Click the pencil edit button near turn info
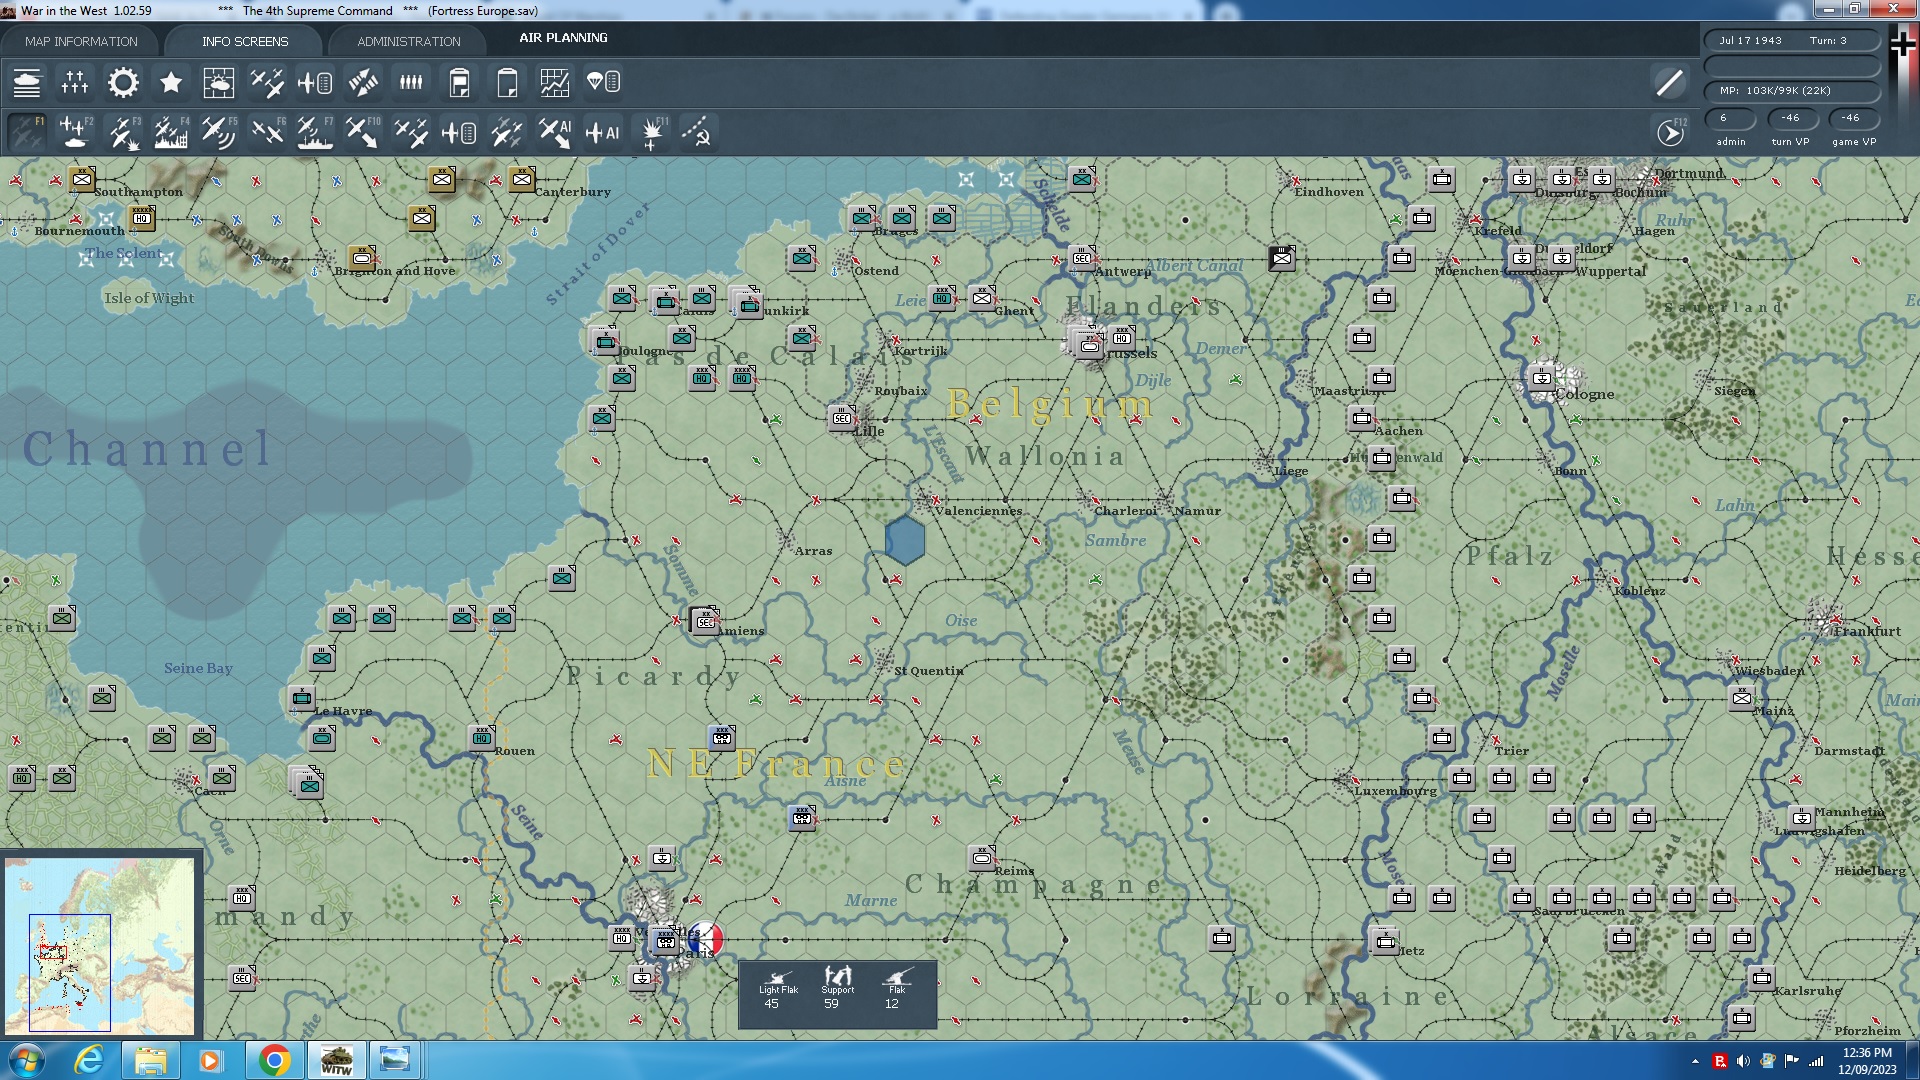This screenshot has width=1920, height=1080. click(x=1668, y=83)
